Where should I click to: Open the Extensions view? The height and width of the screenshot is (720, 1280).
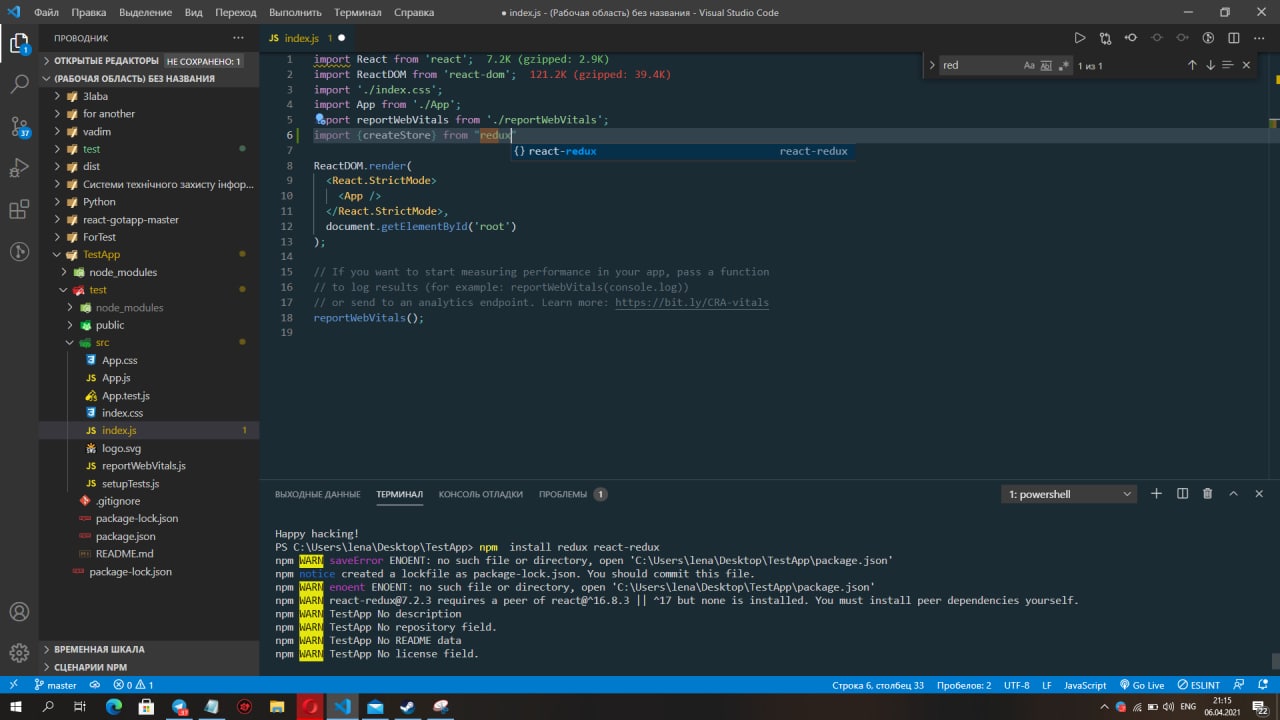click(19, 210)
